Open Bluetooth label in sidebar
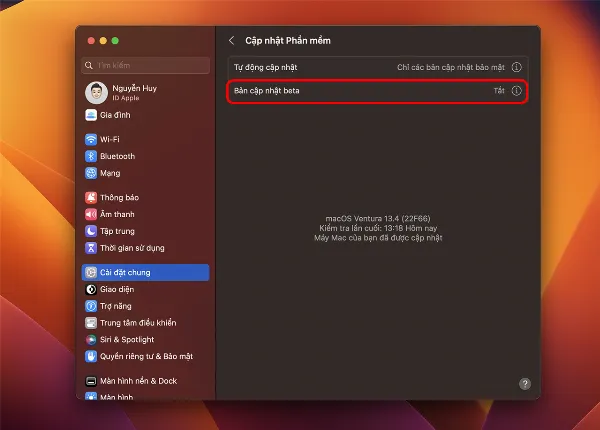 [117, 156]
